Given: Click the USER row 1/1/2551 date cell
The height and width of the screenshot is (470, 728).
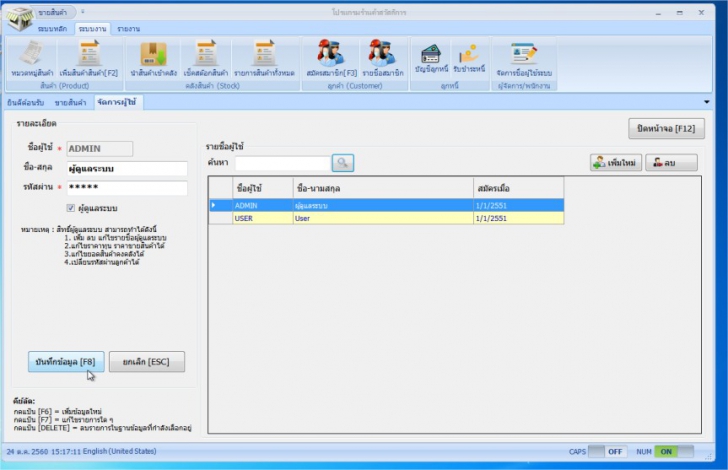Looking at the screenshot, I should point(519,218).
